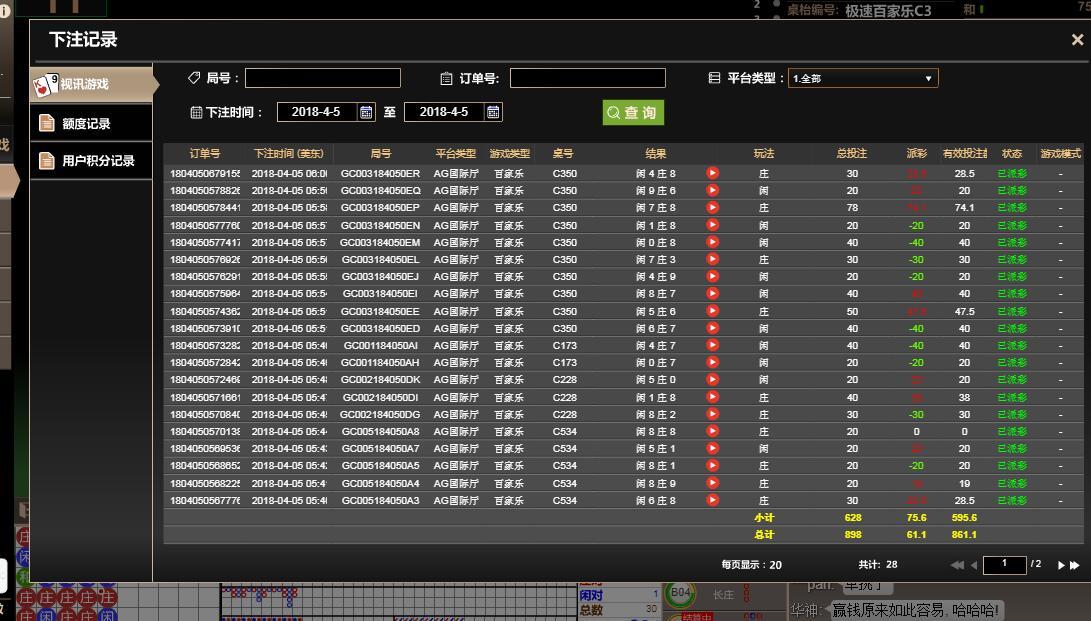This screenshot has width=1091, height=621.
Task: Expand the 平台类型 dropdown
Action: pyautogui.click(x=863, y=78)
